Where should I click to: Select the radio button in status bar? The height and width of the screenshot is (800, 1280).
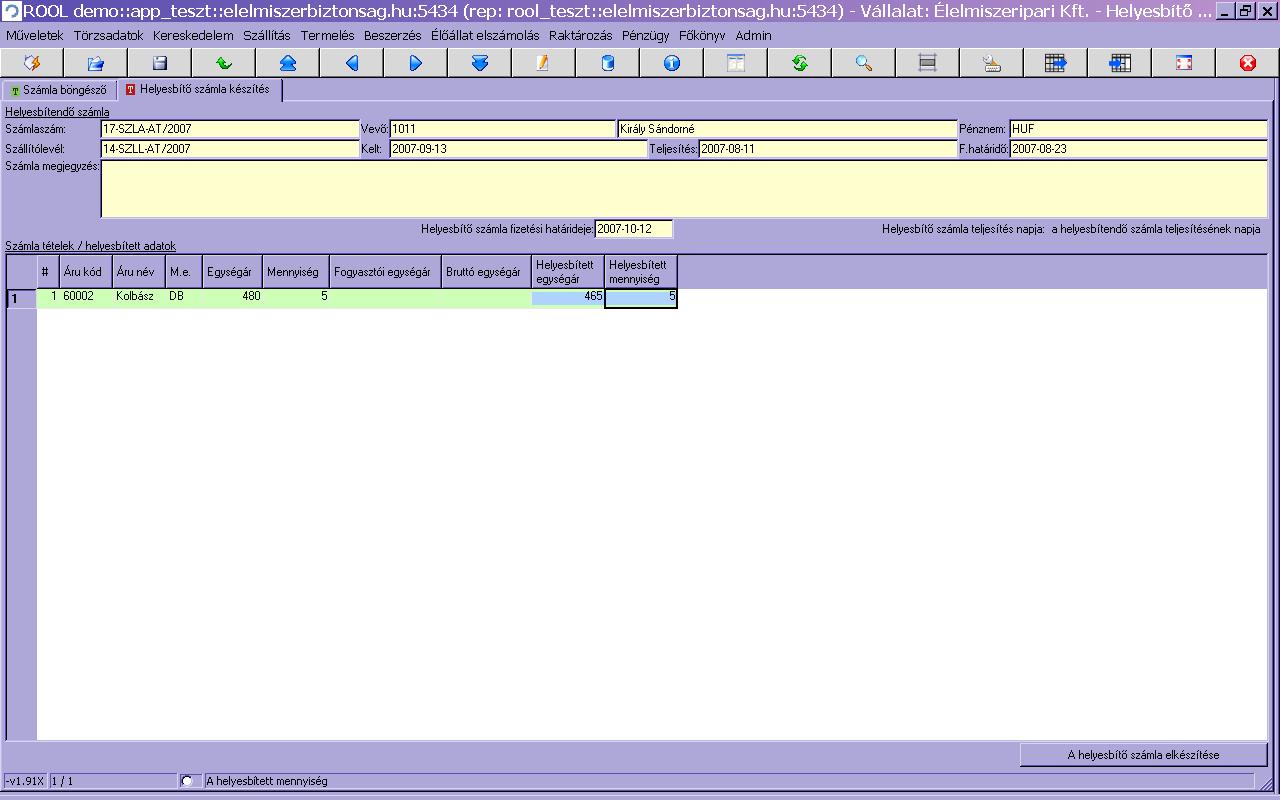(187, 781)
